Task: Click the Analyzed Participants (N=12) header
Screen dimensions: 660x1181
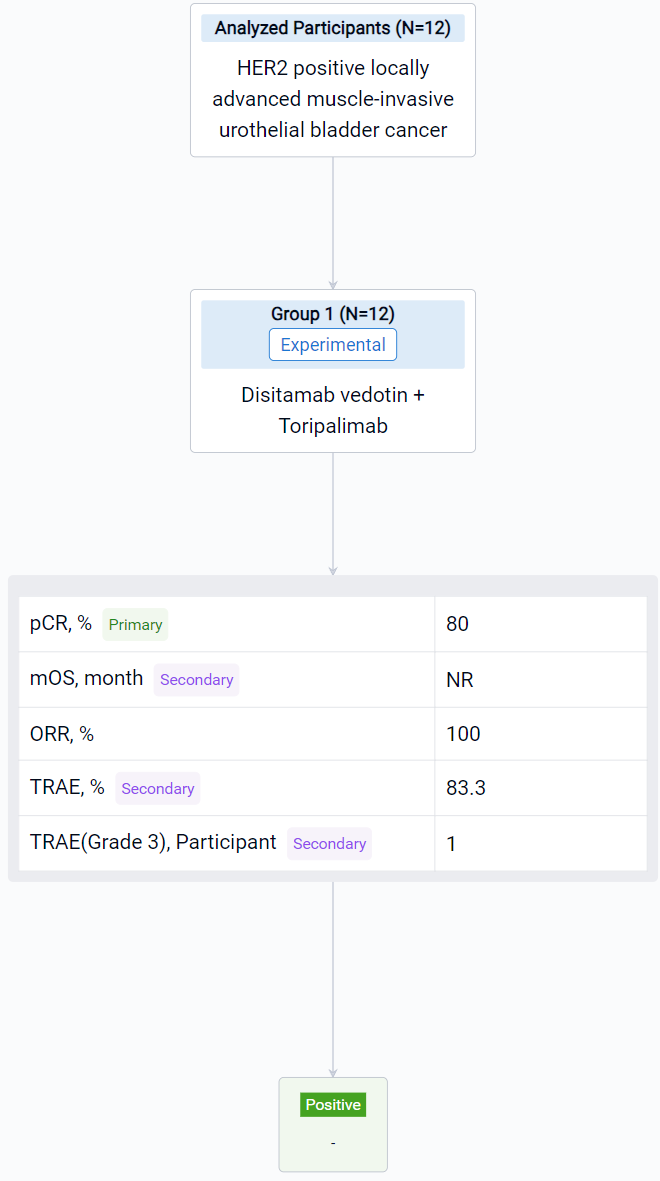Action: (332, 28)
